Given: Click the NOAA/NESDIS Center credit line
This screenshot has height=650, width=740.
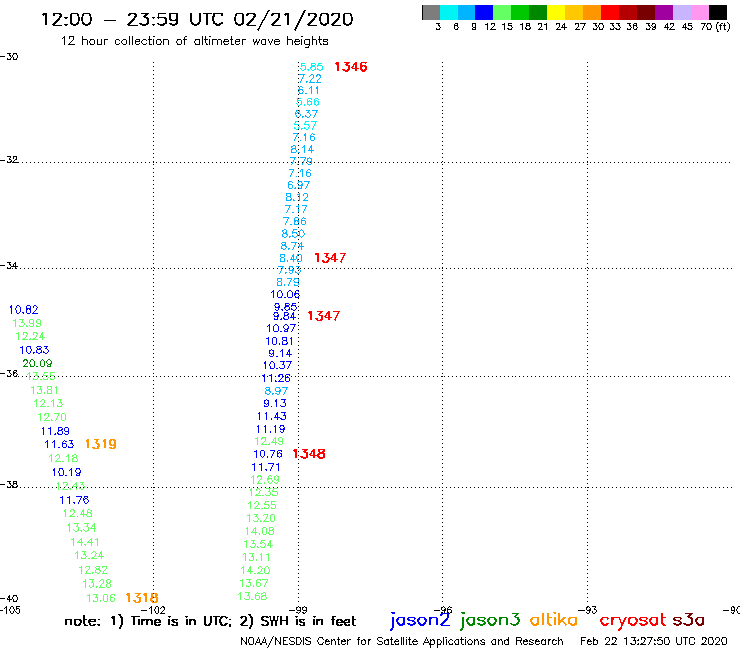Looking at the screenshot, I should pyautogui.click(x=402, y=641).
